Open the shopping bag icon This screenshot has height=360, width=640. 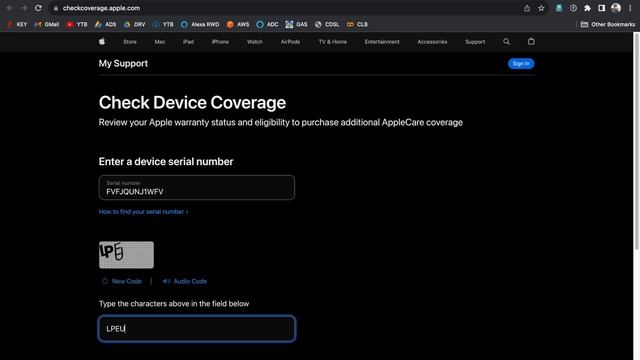pyautogui.click(x=531, y=42)
